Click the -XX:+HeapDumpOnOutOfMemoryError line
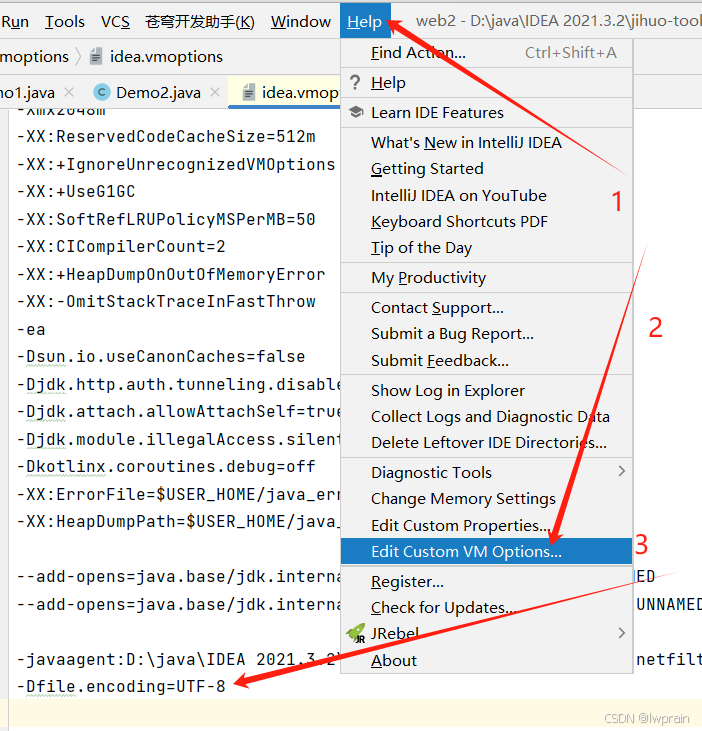Viewport: 702px width, 731px height. pyautogui.click(x=171, y=274)
